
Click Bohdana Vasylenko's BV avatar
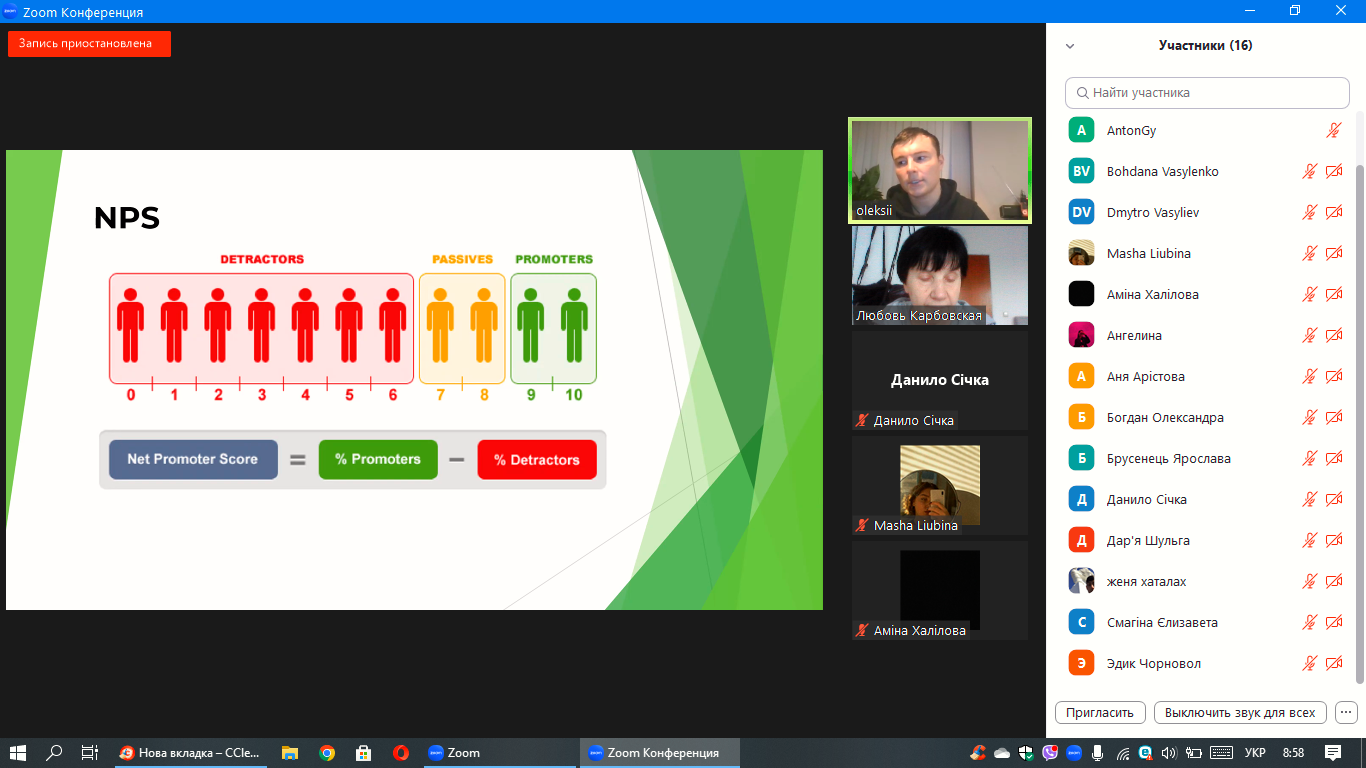(x=1081, y=171)
